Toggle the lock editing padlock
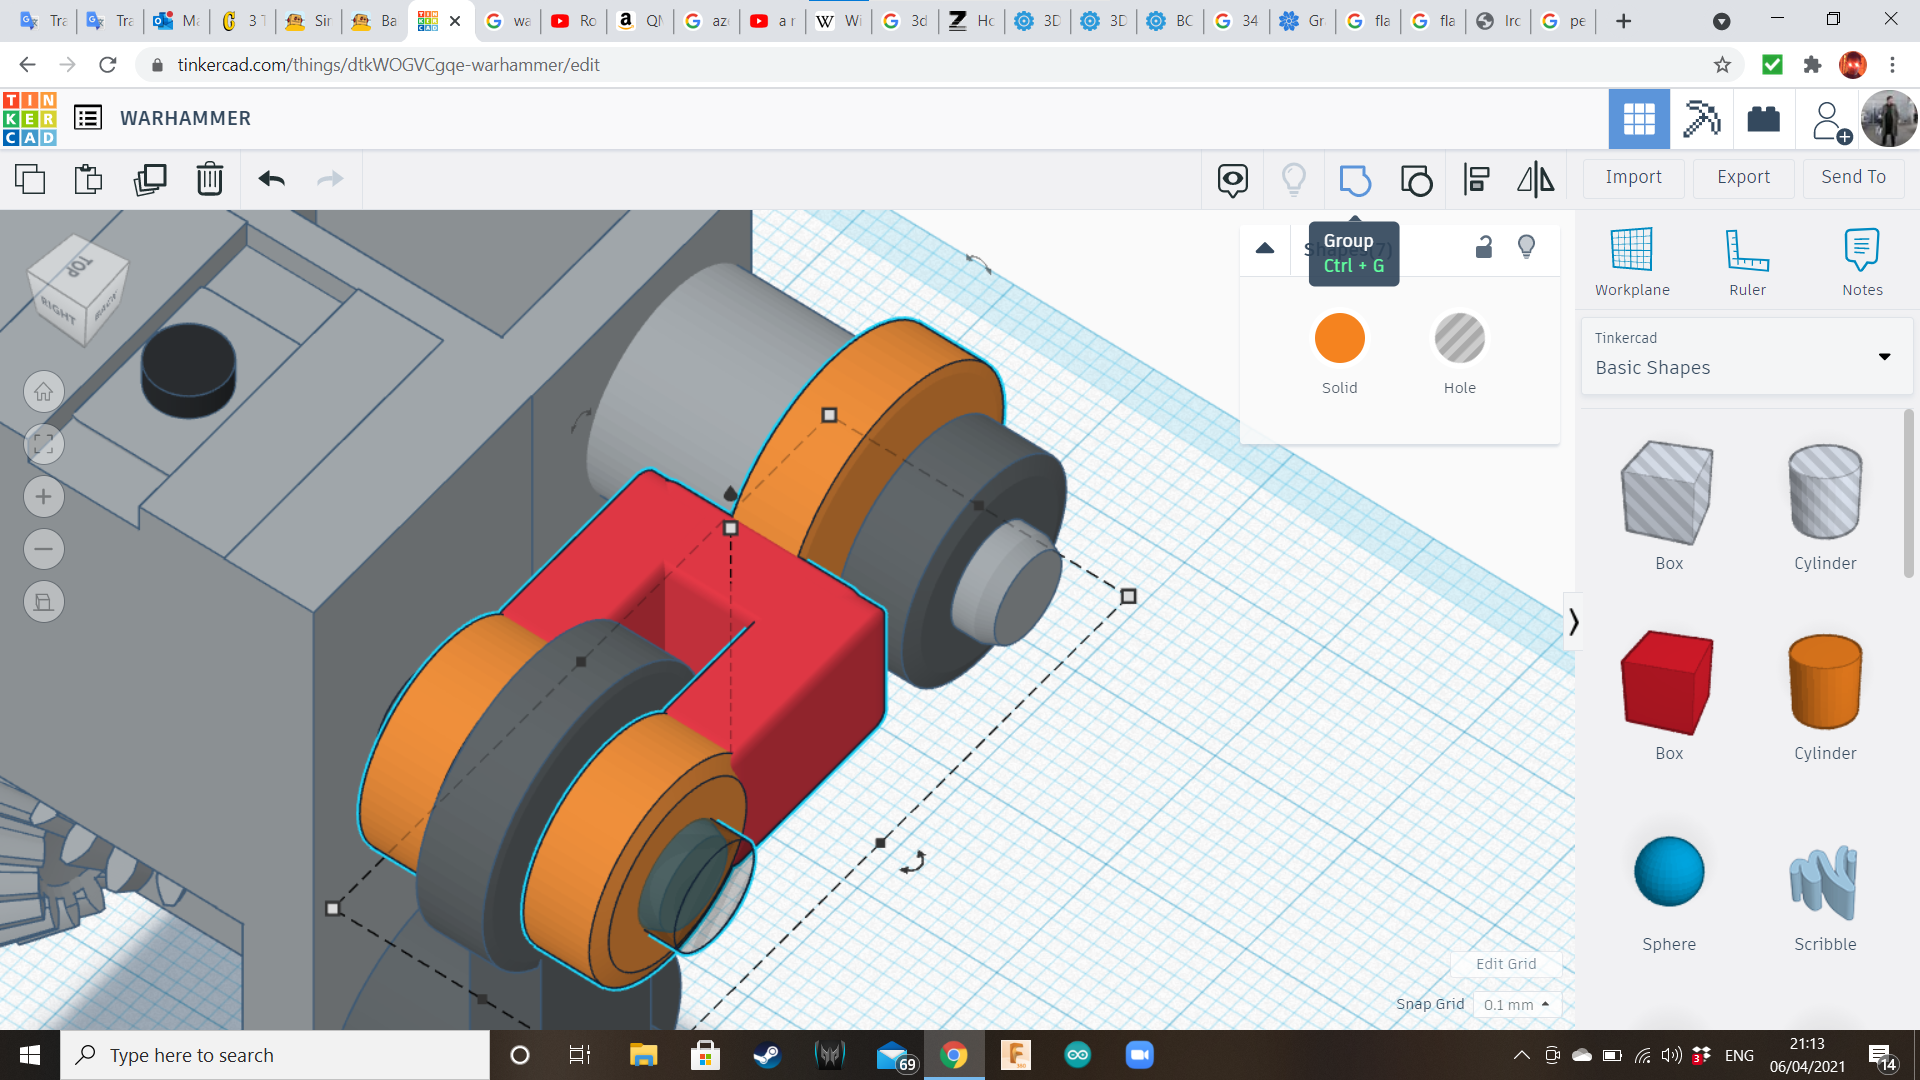This screenshot has height=1080, width=1920. (1484, 247)
